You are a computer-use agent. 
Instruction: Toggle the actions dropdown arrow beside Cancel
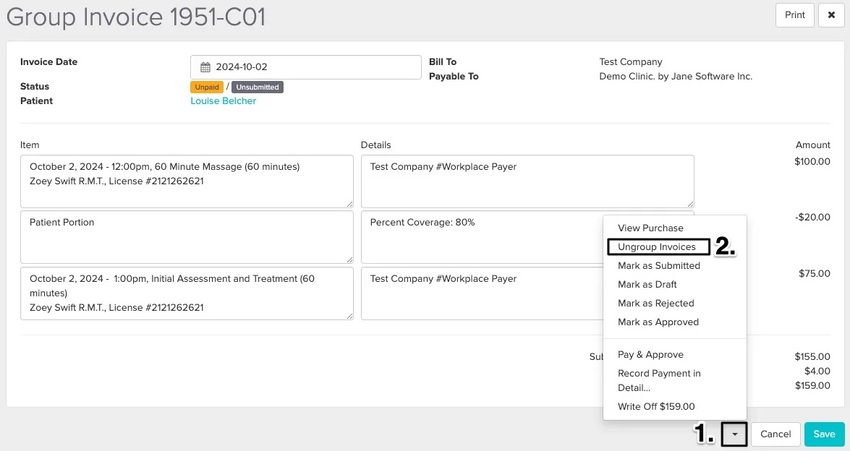coord(735,434)
